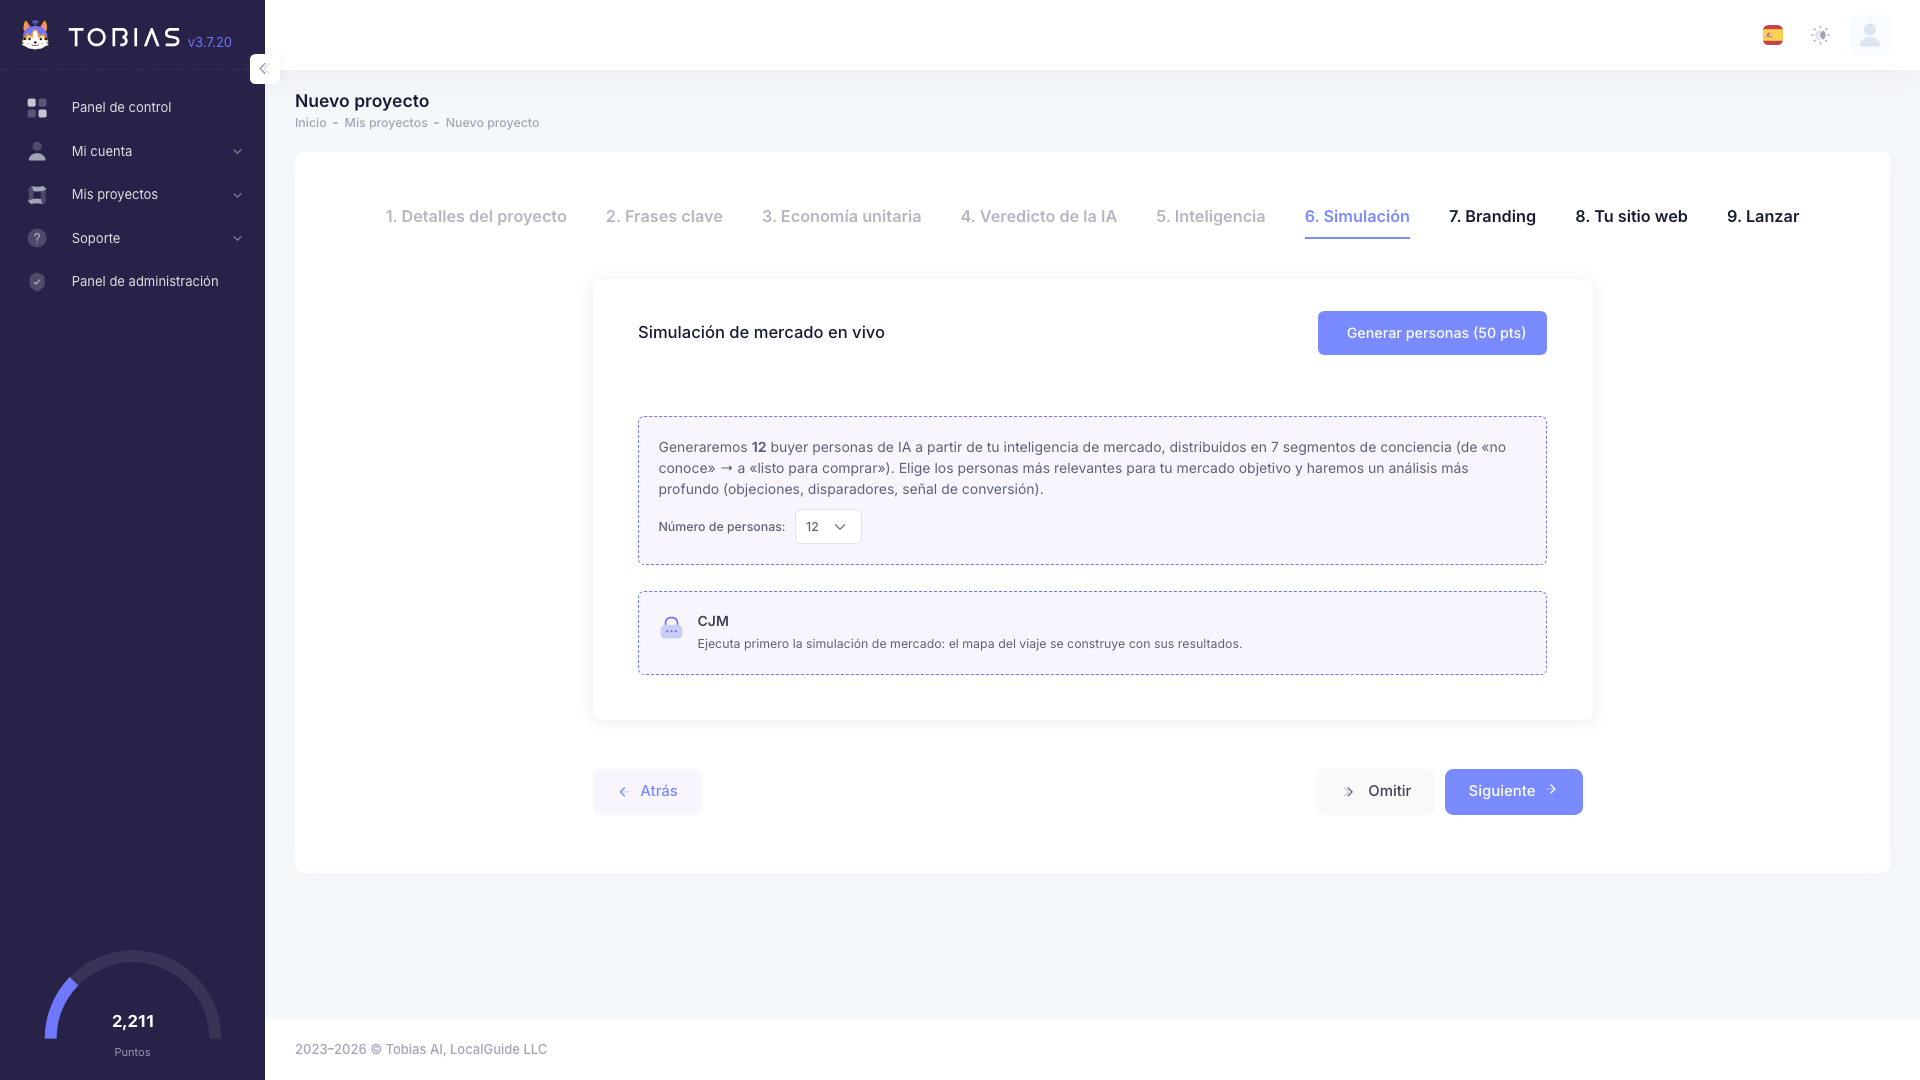Click the Panel de control grid icon
This screenshot has height=1080, width=1920.
(37, 107)
